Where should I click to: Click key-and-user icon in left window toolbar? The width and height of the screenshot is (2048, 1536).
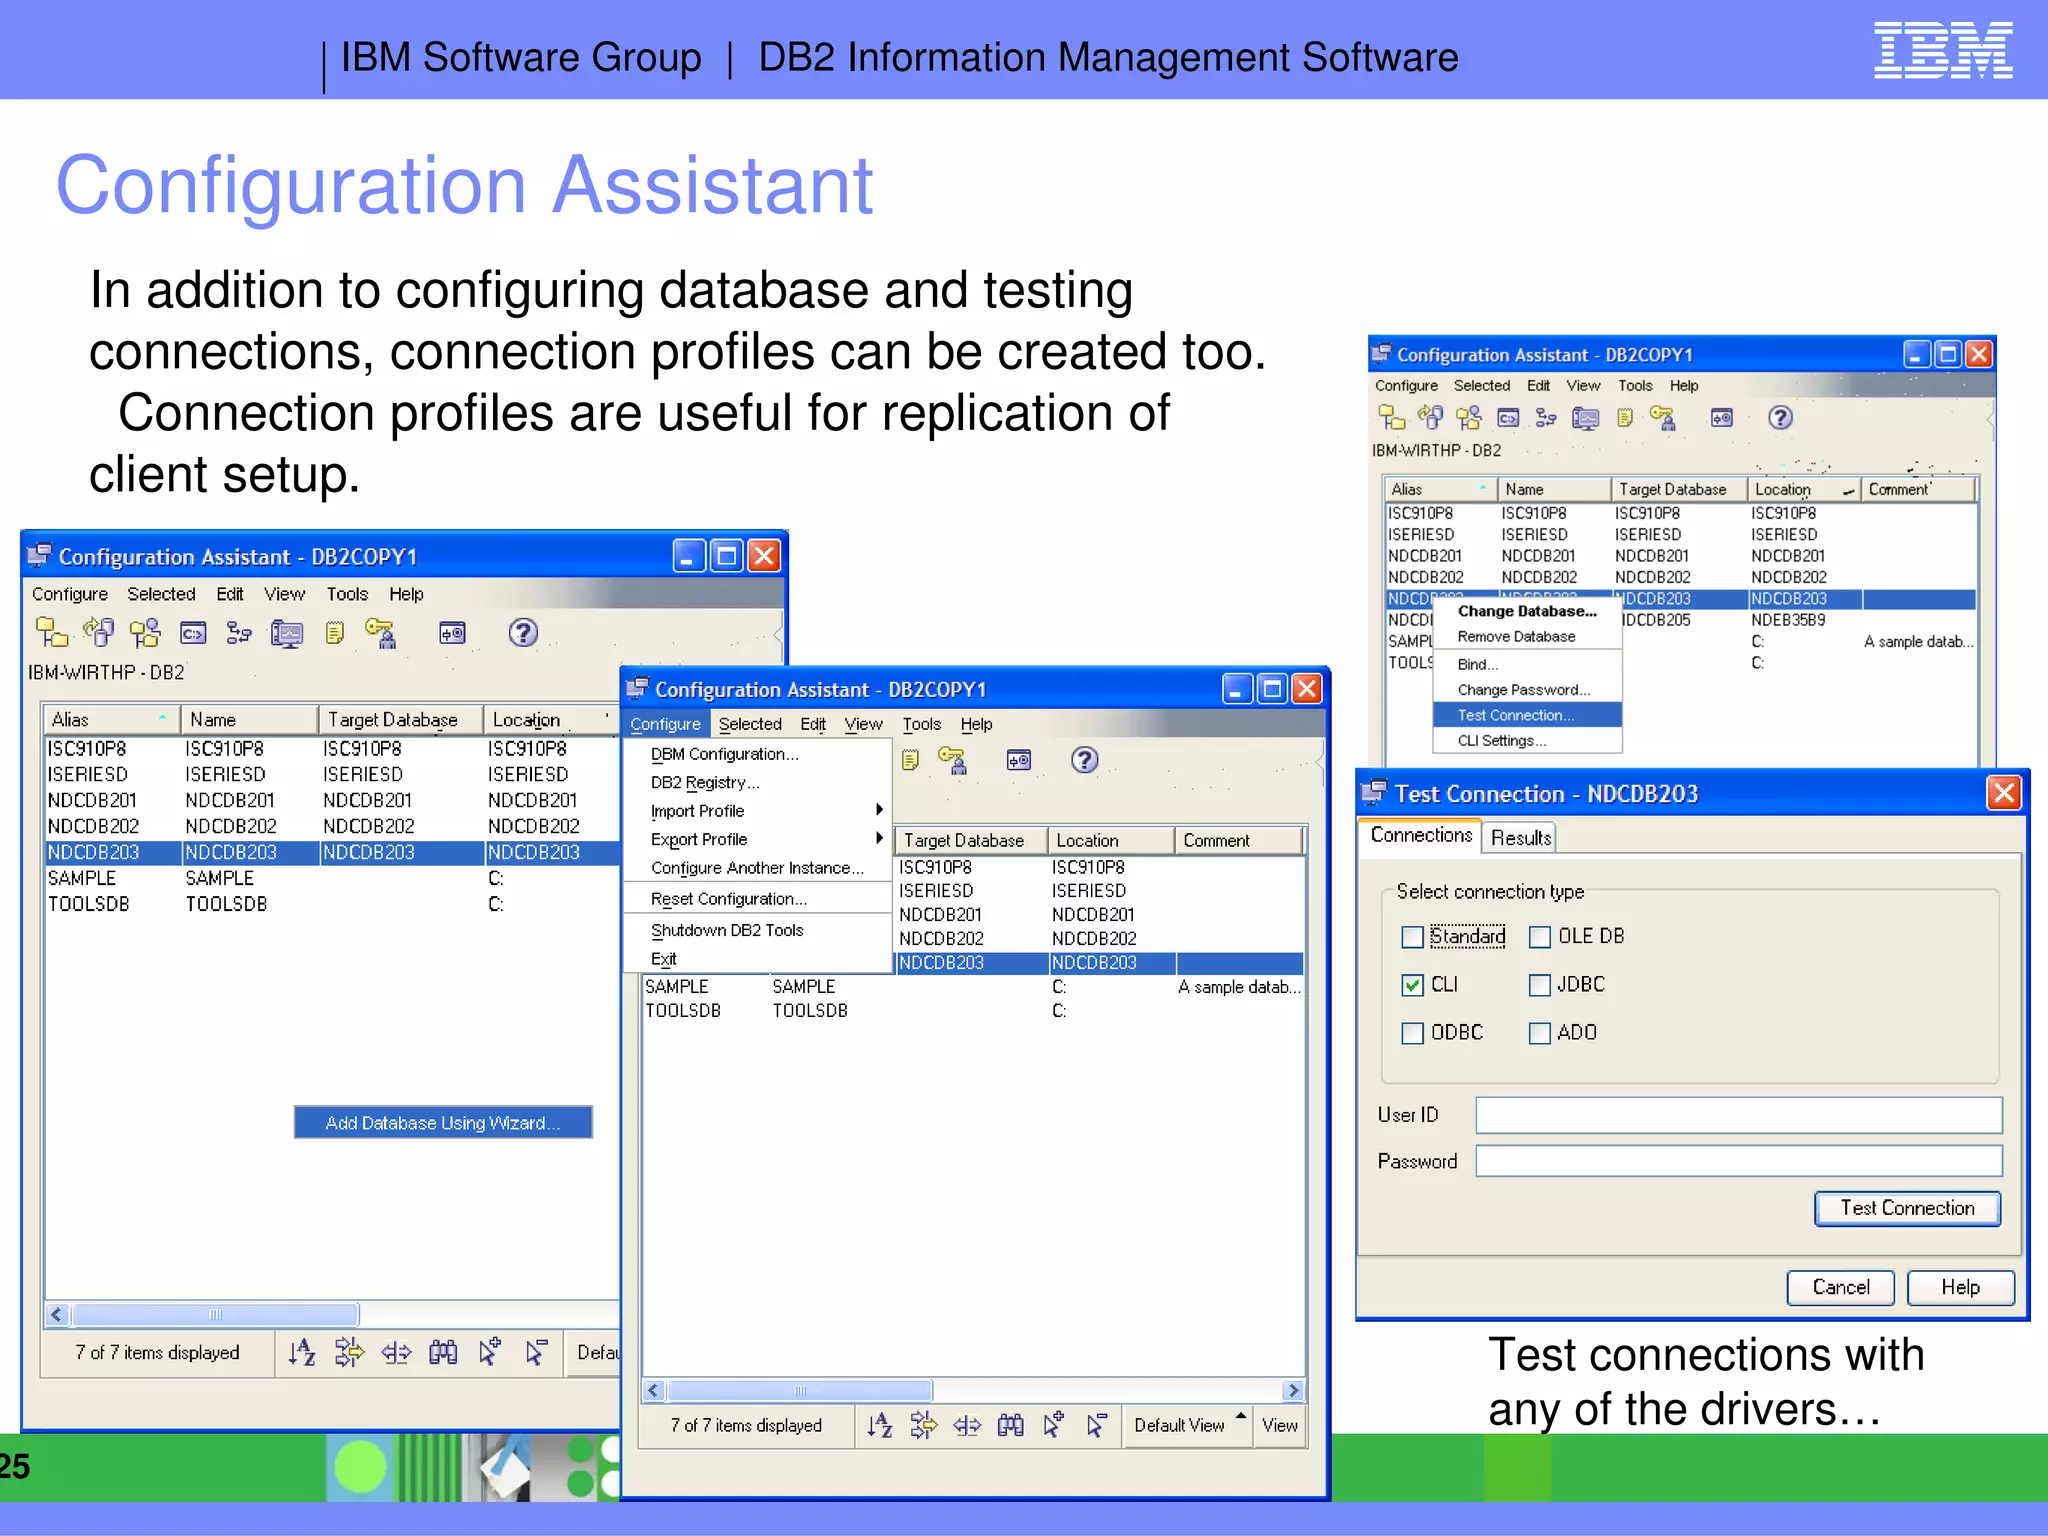381,633
